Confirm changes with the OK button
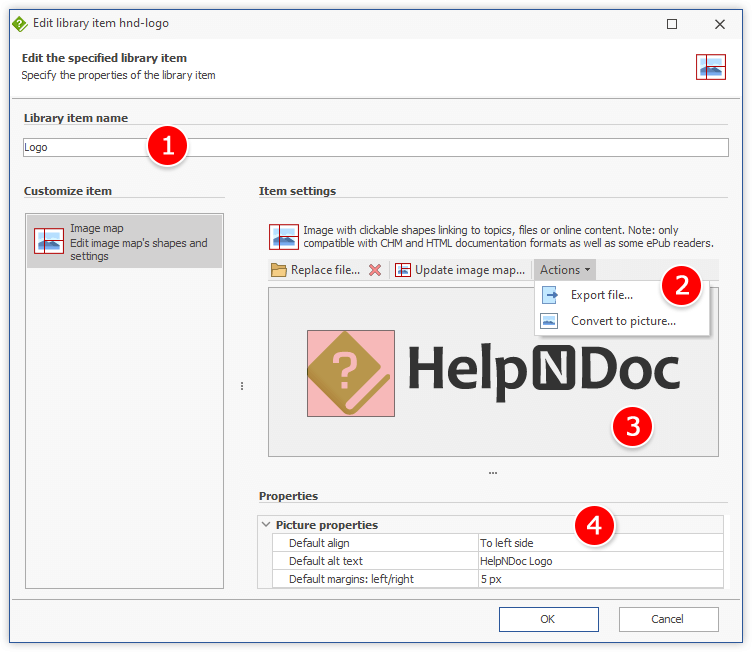 [x=548, y=619]
